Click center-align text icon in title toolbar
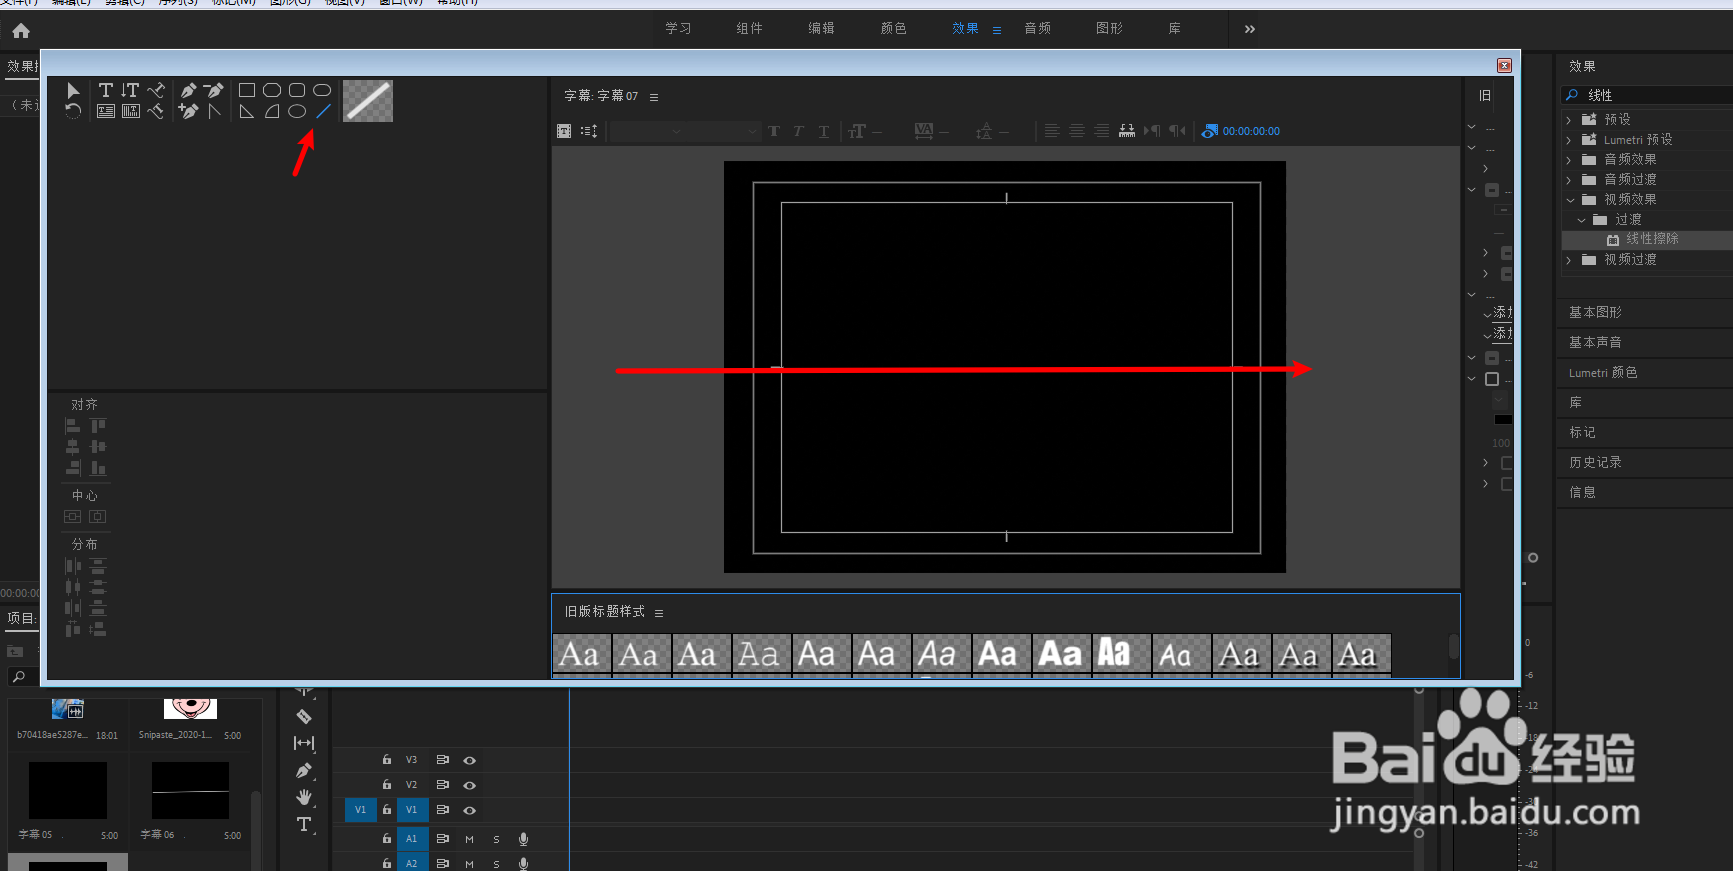Screen dimensions: 1733x871 (1077, 131)
